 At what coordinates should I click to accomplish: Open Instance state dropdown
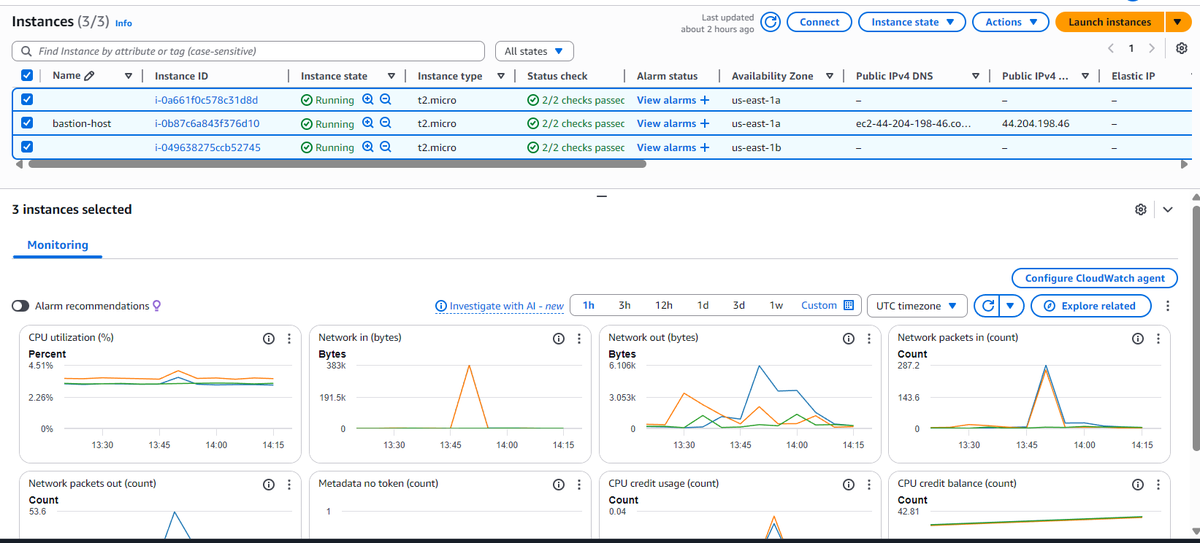pyautogui.click(x=912, y=22)
